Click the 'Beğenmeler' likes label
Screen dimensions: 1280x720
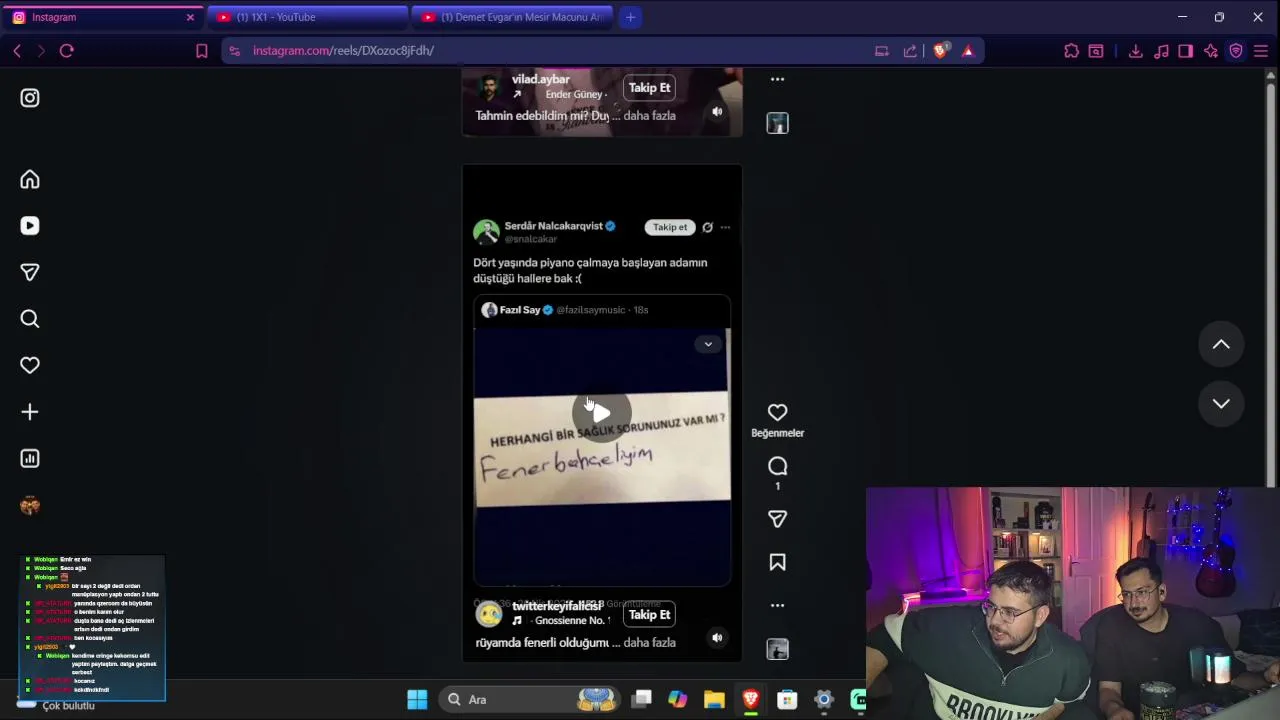tap(777, 433)
